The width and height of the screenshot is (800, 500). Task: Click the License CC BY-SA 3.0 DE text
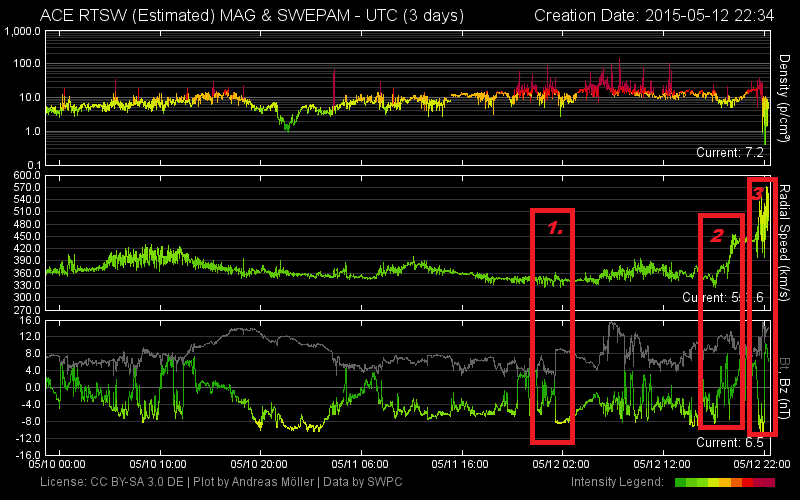(x=111, y=482)
